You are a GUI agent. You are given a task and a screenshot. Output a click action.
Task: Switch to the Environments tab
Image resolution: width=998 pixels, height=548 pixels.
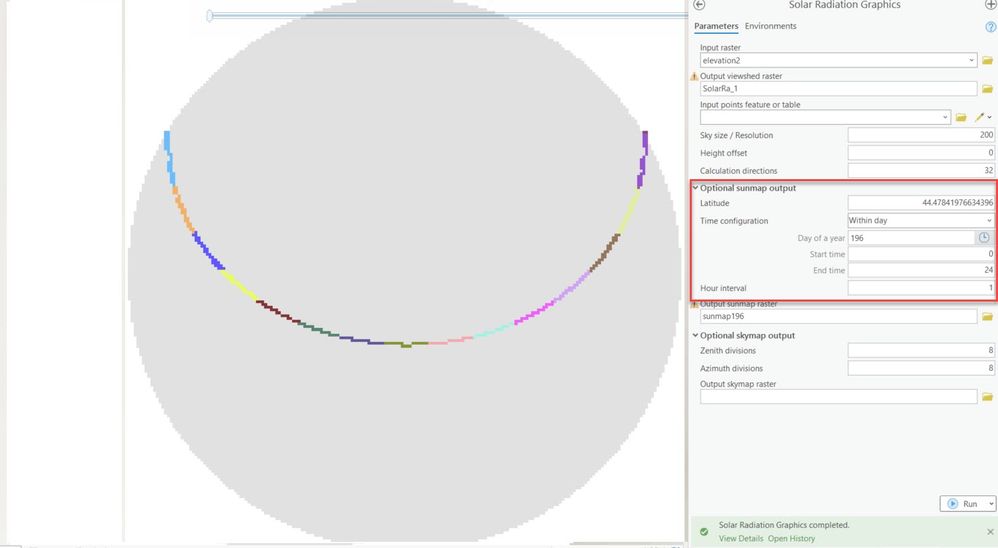coord(770,26)
